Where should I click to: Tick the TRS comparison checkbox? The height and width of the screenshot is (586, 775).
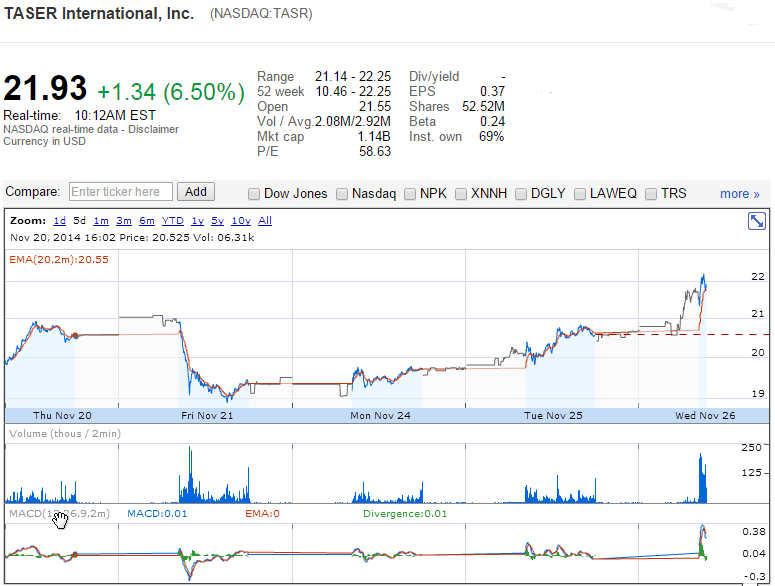pyautogui.click(x=651, y=194)
